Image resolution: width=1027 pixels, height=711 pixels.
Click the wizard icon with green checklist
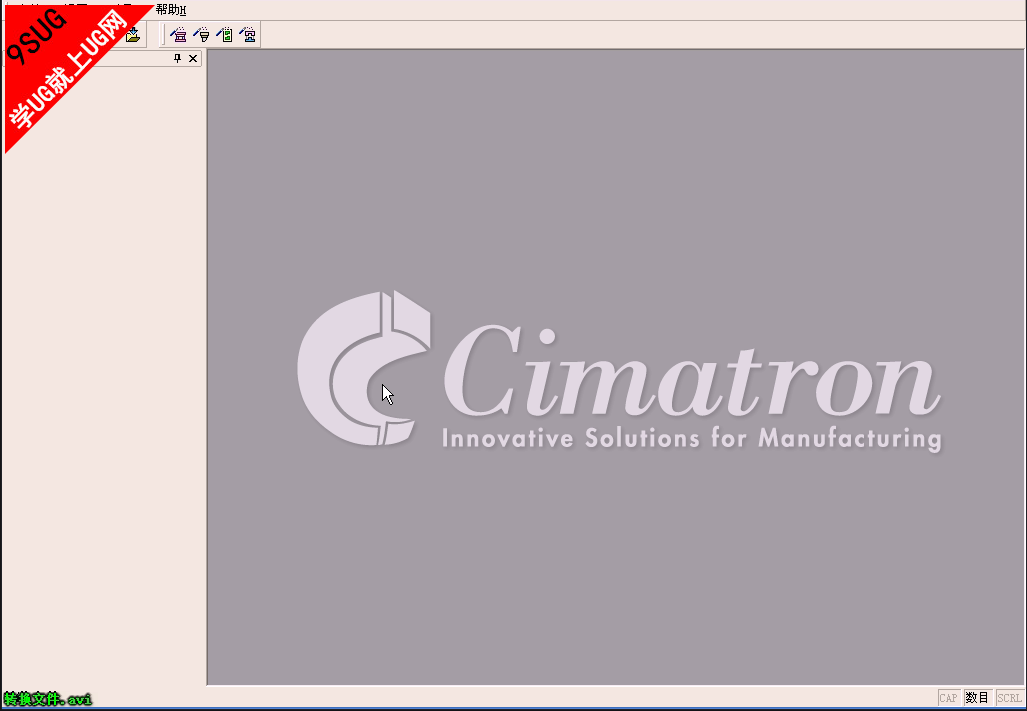coord(225,35)
